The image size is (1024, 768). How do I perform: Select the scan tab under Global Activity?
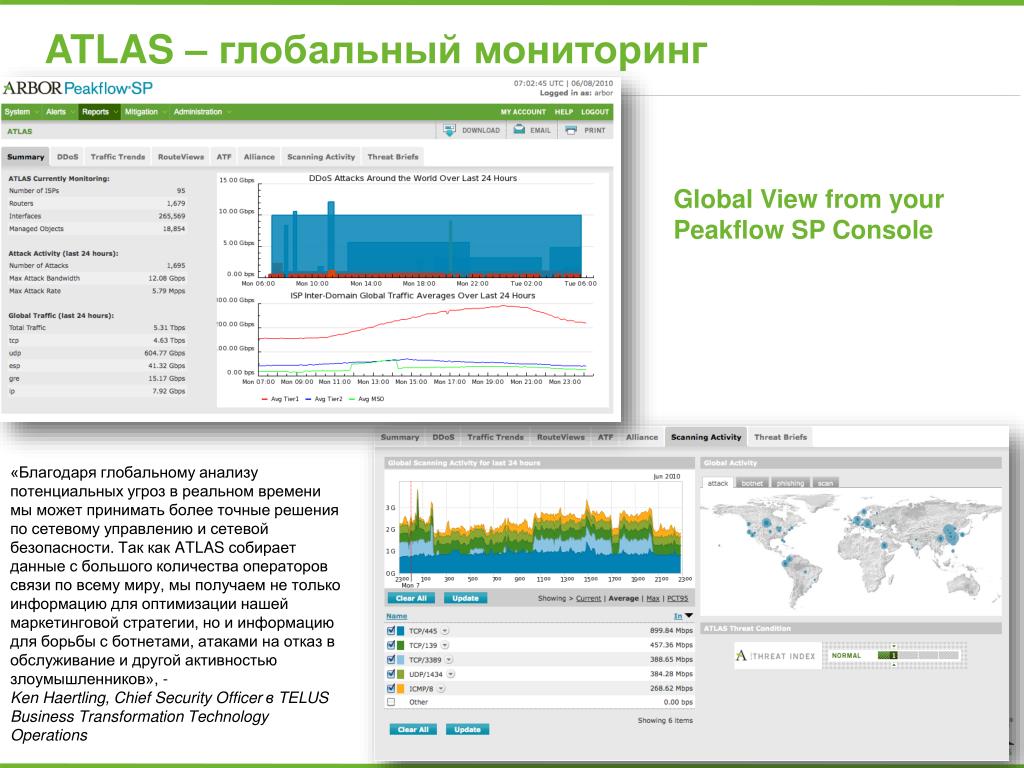point(825,483)
